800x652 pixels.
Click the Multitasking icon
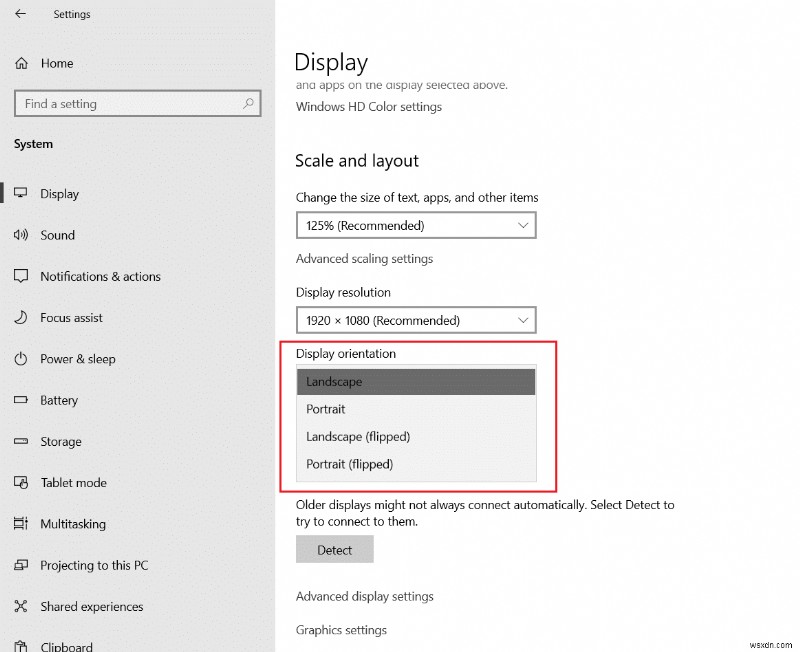click(x=22, y=524)
